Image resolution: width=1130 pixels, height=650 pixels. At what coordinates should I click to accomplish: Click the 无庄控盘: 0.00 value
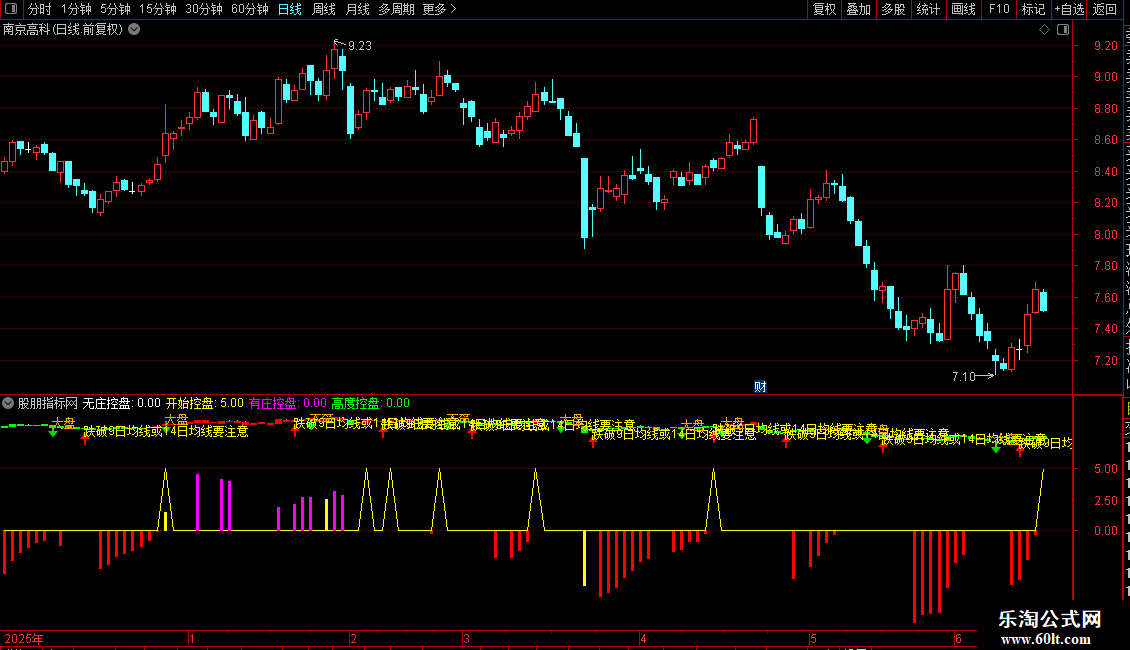pyautogui.click(x=122, y=403)
